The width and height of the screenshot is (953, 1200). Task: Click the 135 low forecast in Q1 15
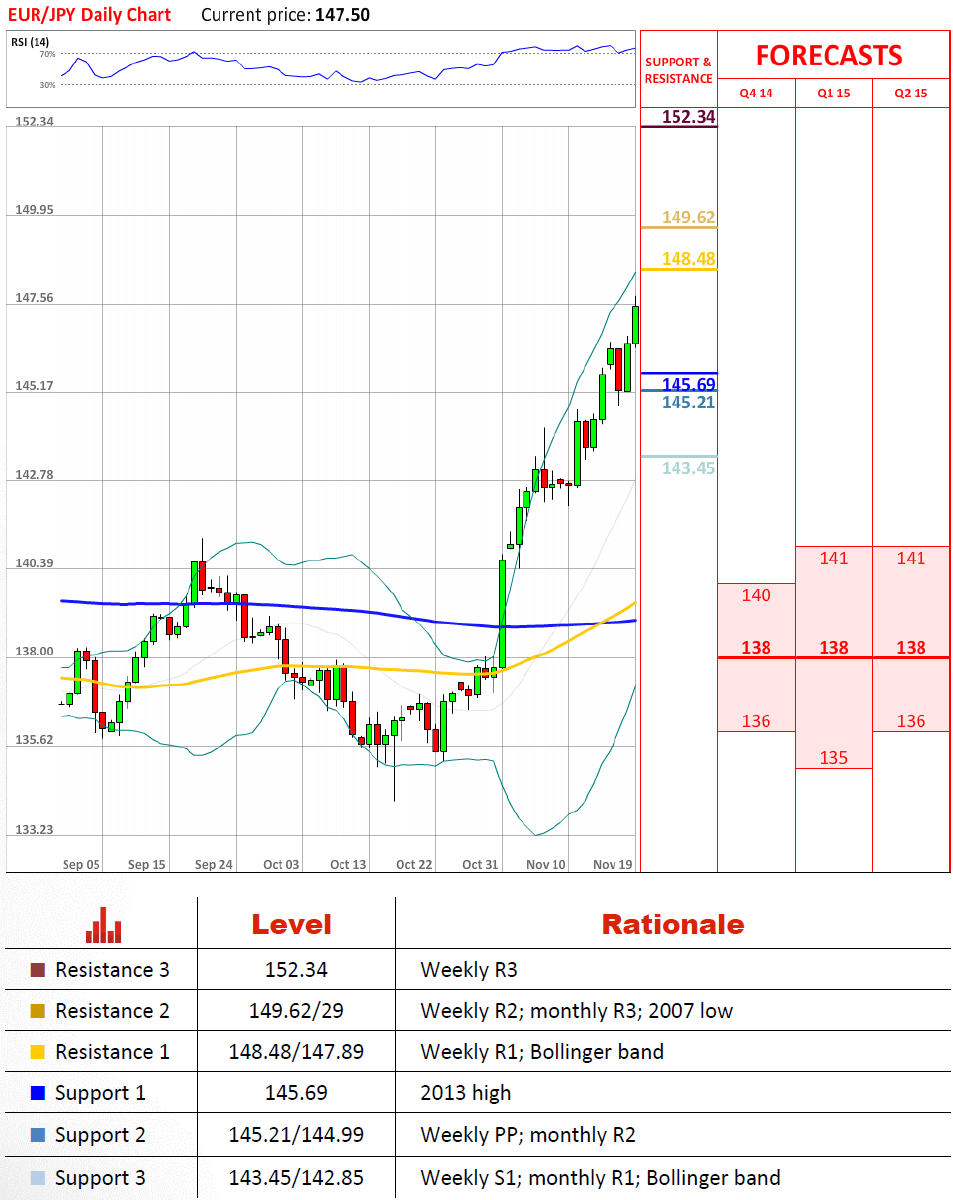pyautogui.click(x=833, y=757)
